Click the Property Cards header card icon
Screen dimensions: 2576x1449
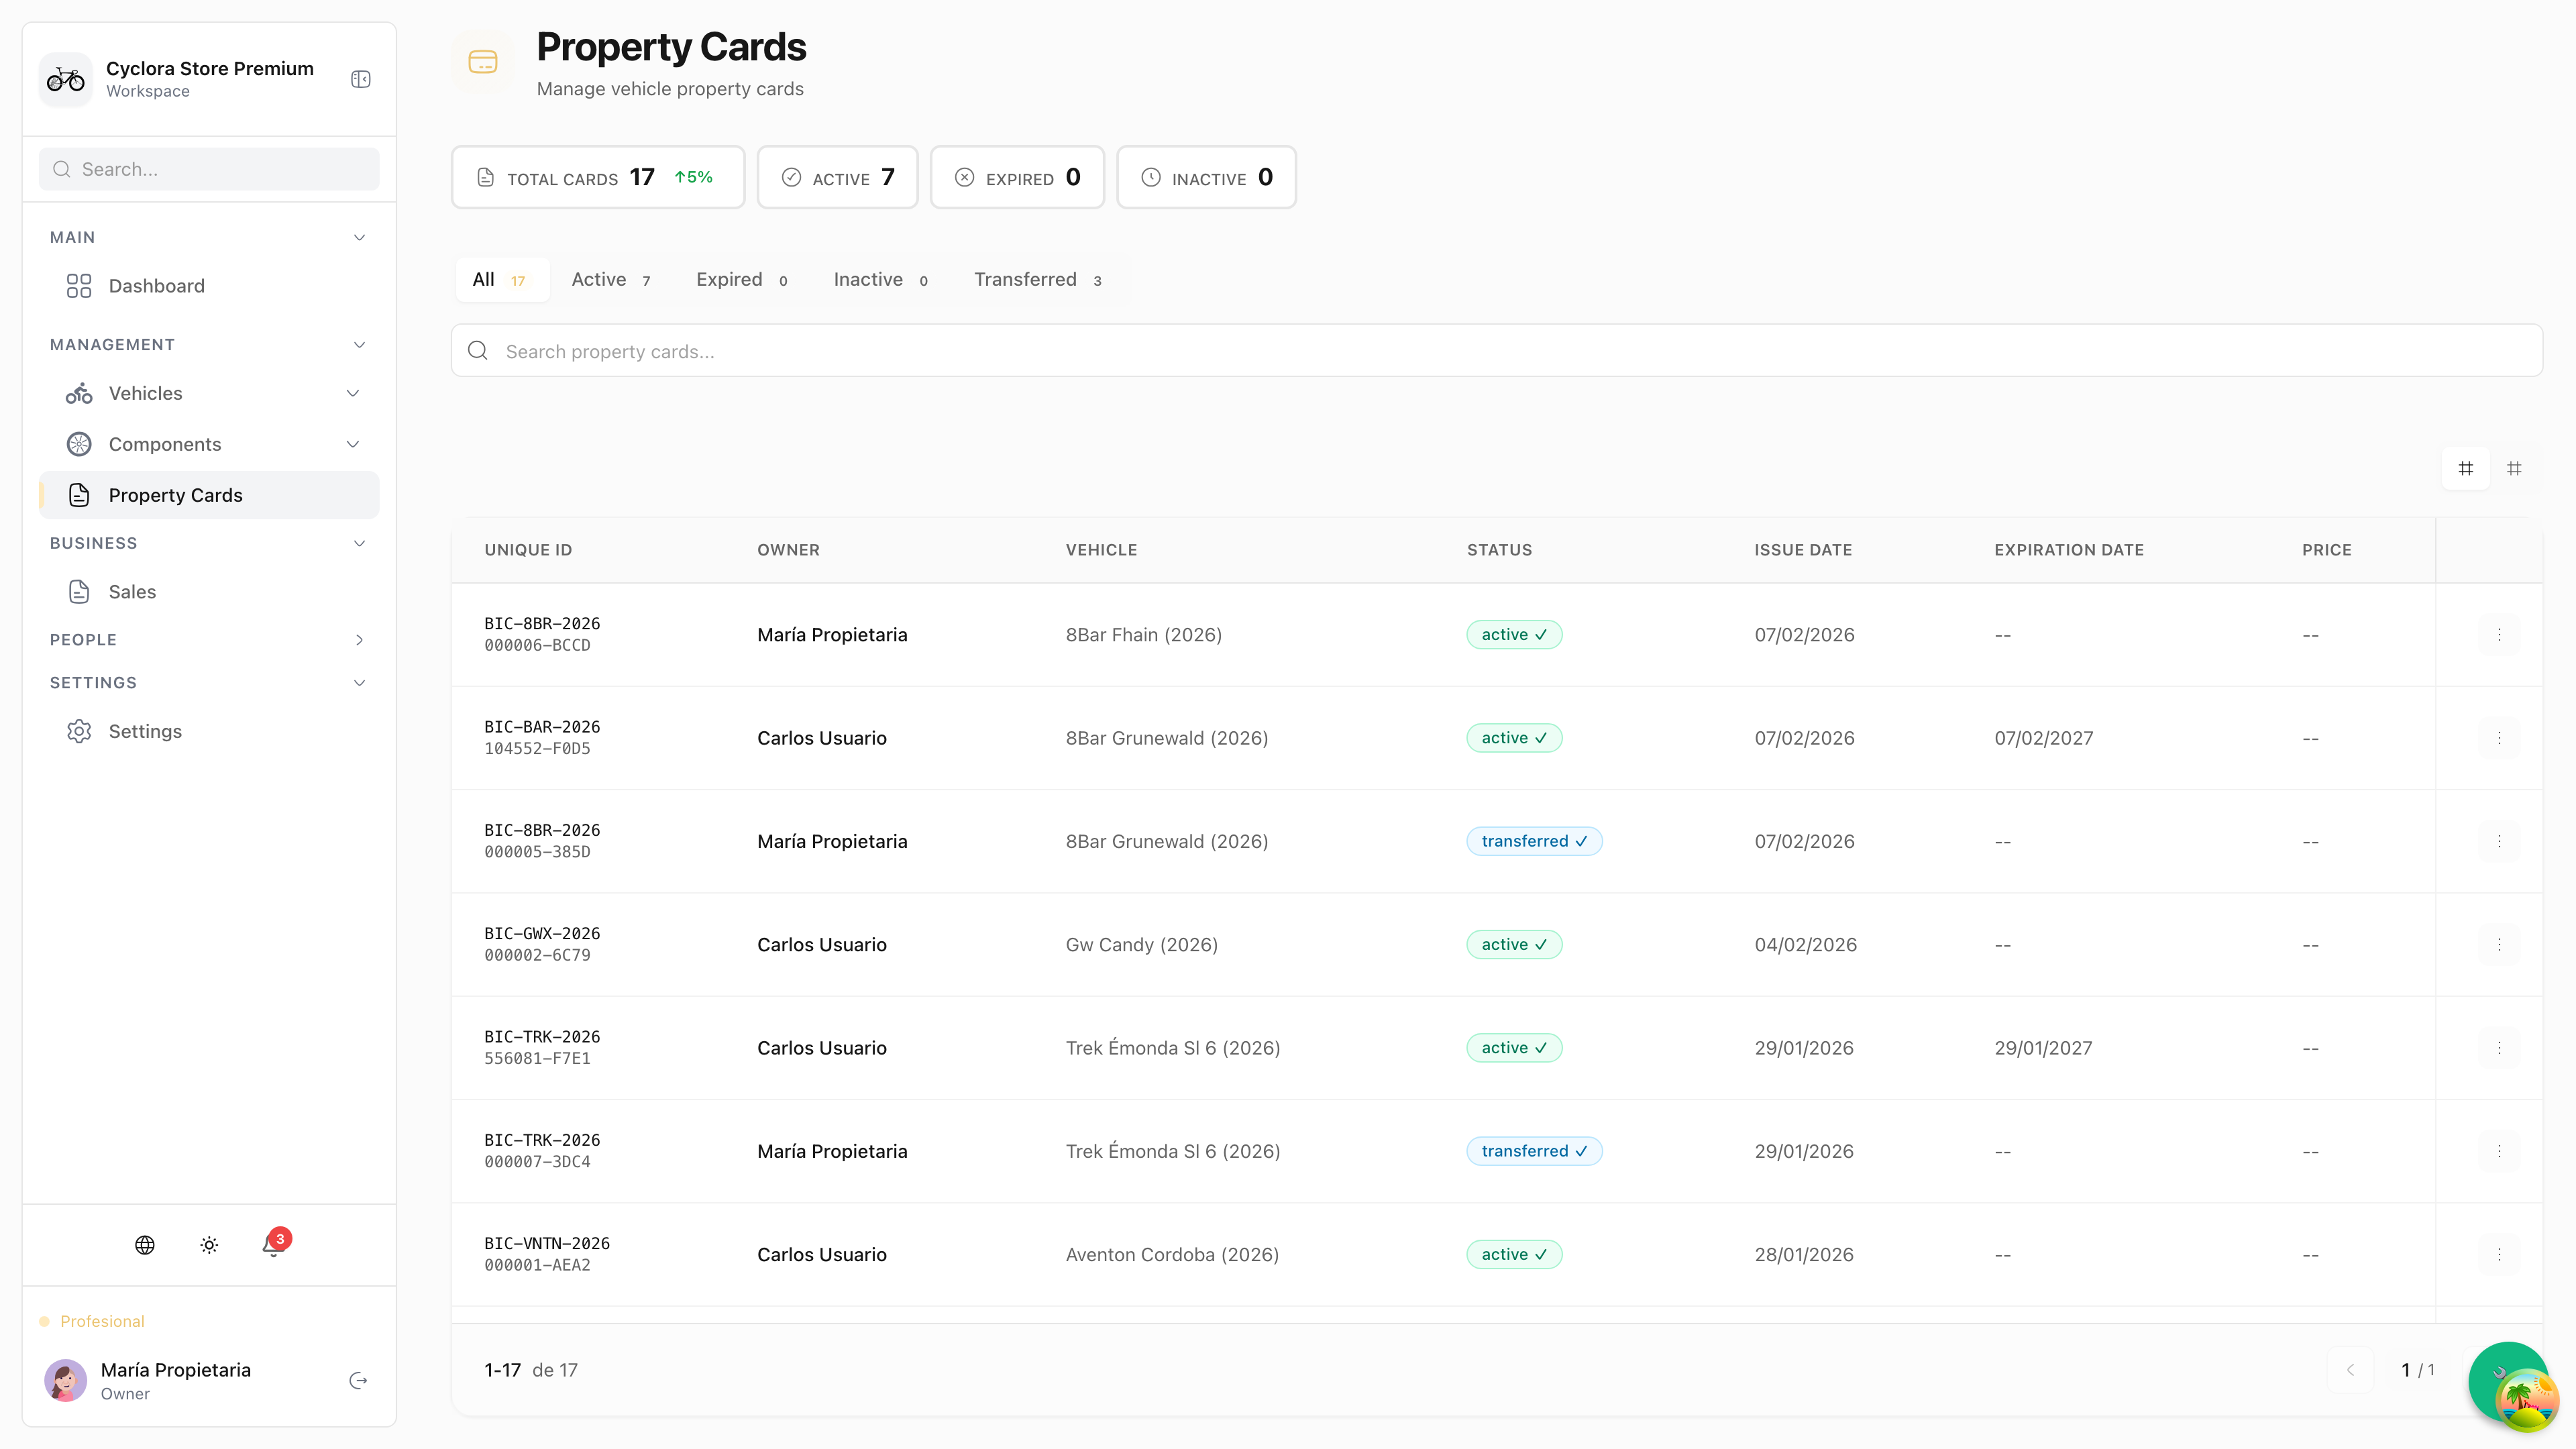coord(483,62)
